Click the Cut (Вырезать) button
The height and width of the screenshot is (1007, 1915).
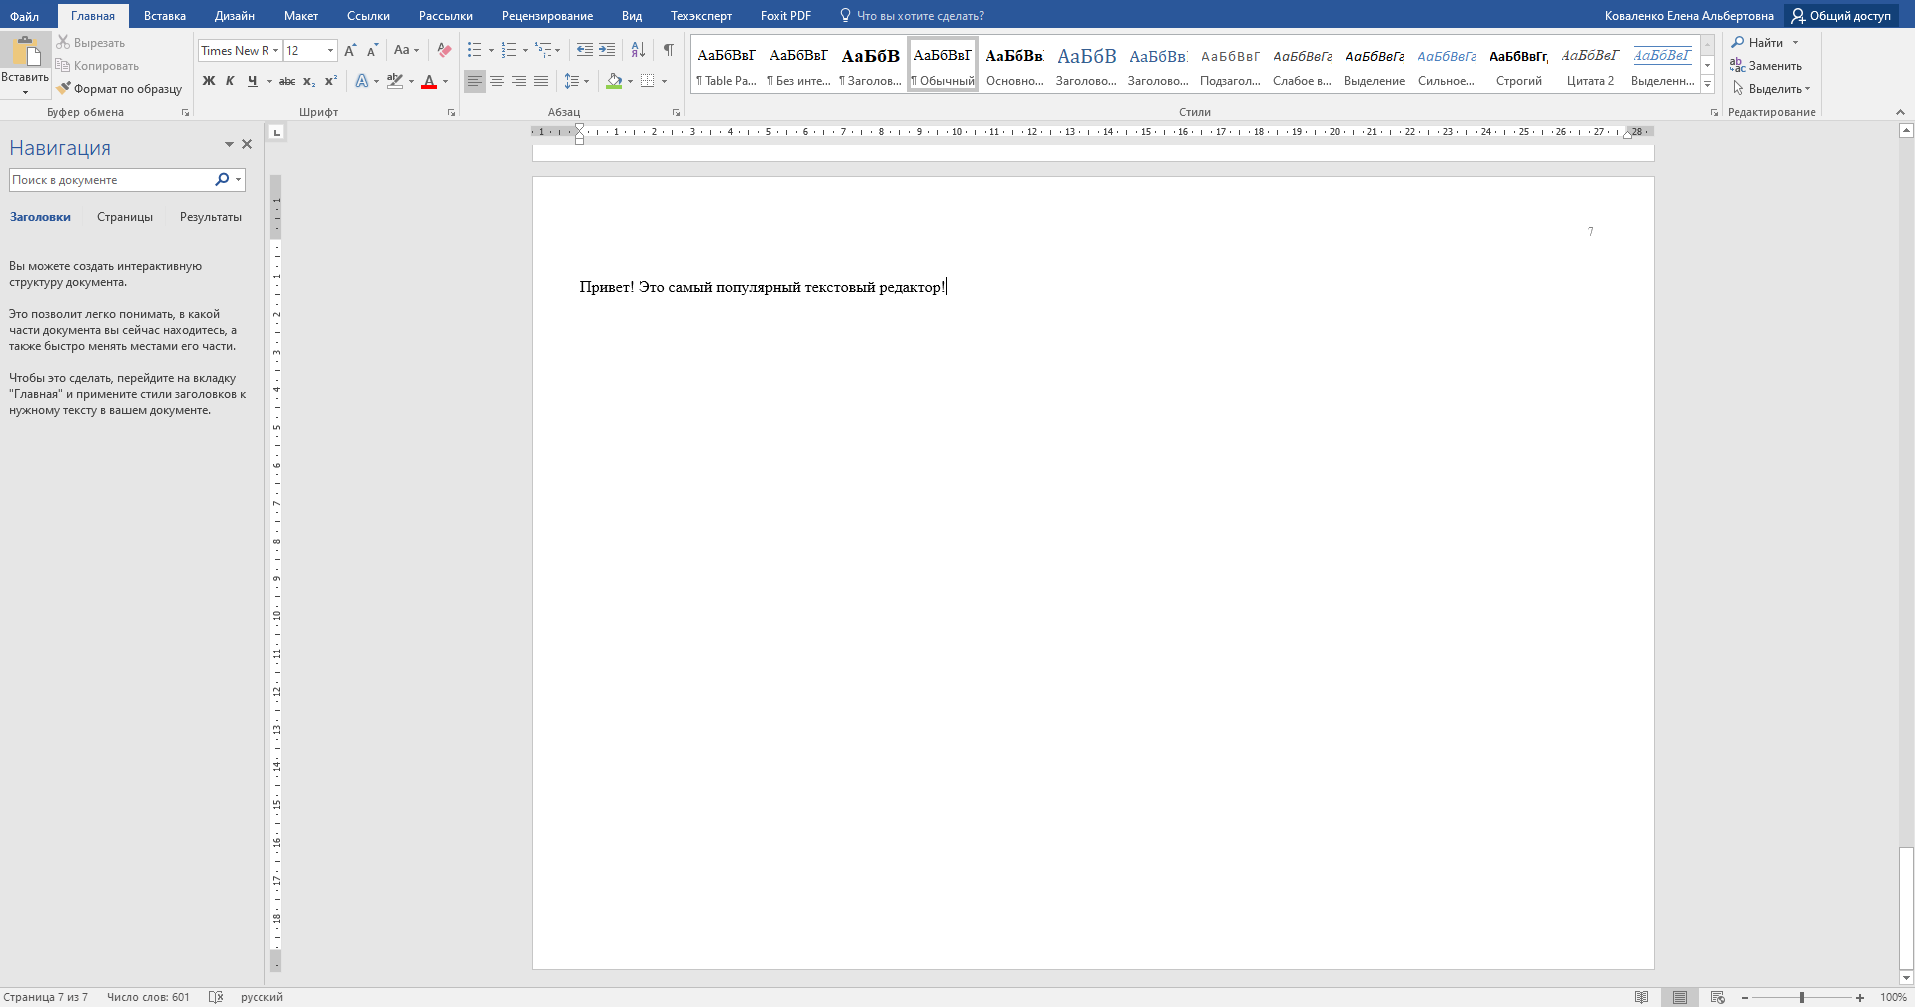pos(91,43)
